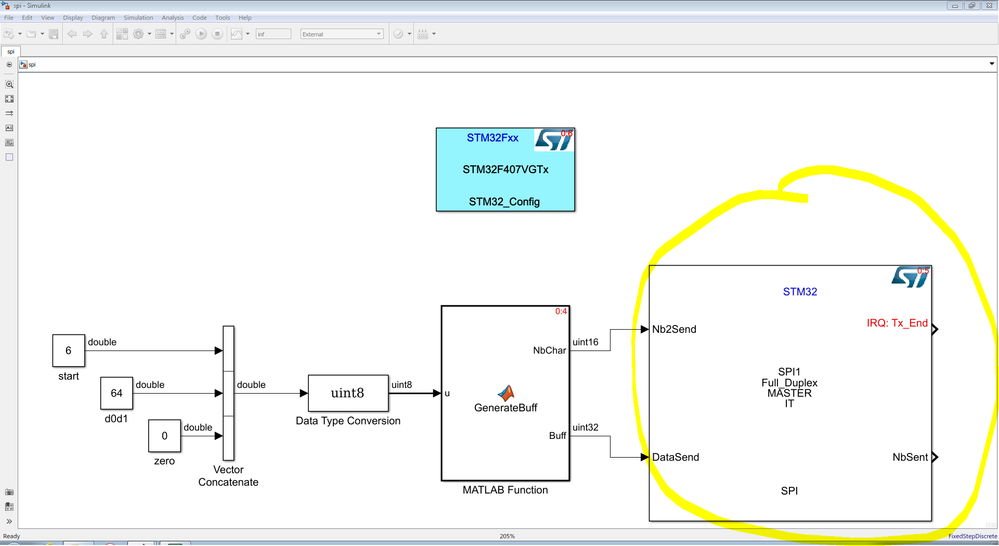Select the uint8 Data Type Conversion block
The image size is (999, 546).
pos(348,393)
